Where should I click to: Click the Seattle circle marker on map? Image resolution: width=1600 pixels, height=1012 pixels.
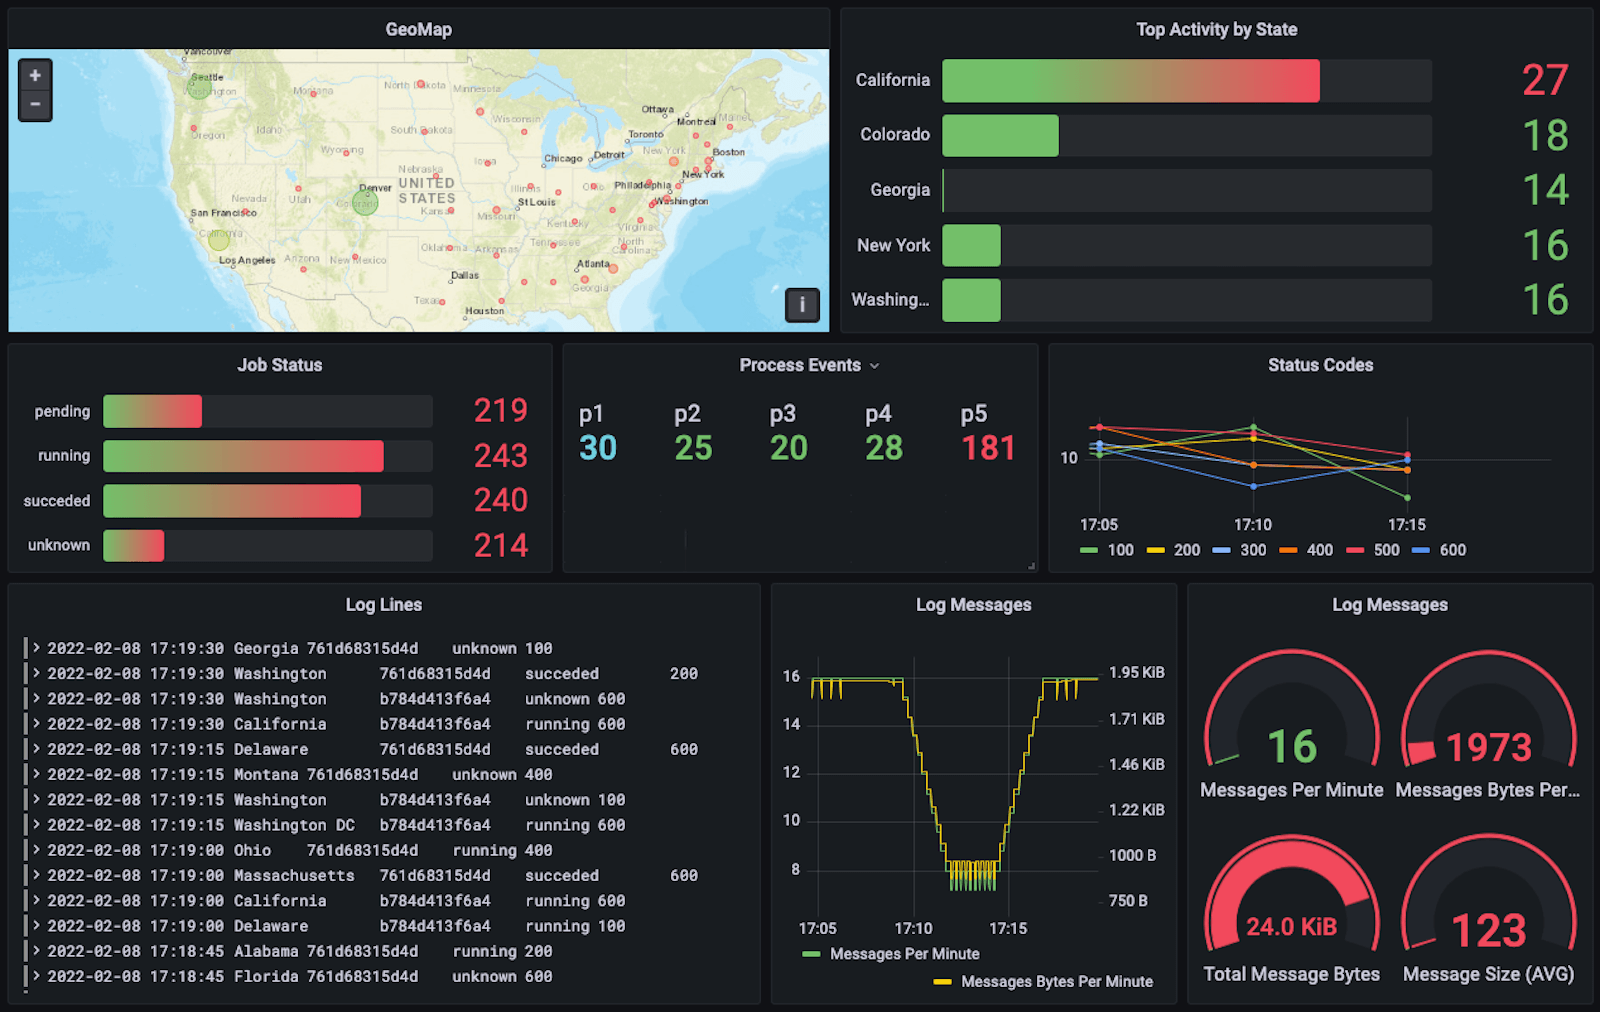coord(200,87)
